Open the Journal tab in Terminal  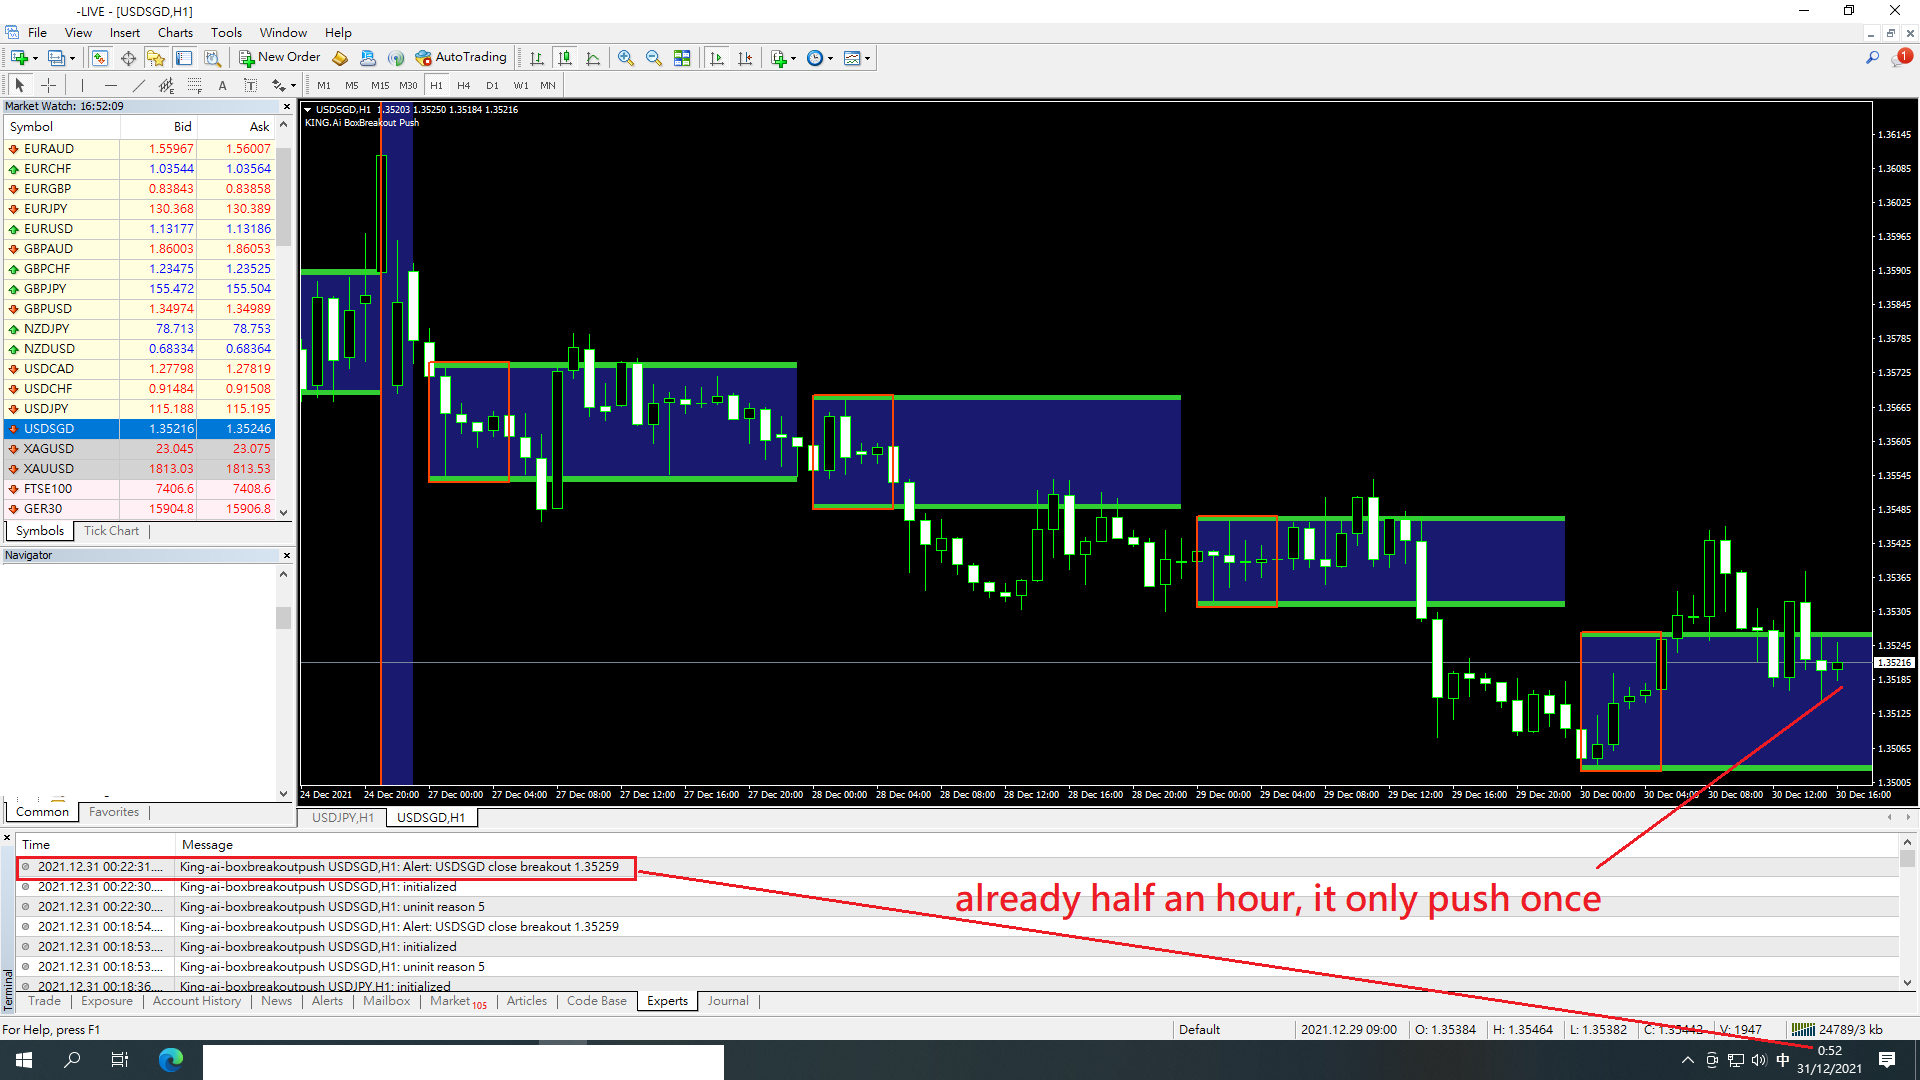pyautogui.click(x=728, y=1000)
